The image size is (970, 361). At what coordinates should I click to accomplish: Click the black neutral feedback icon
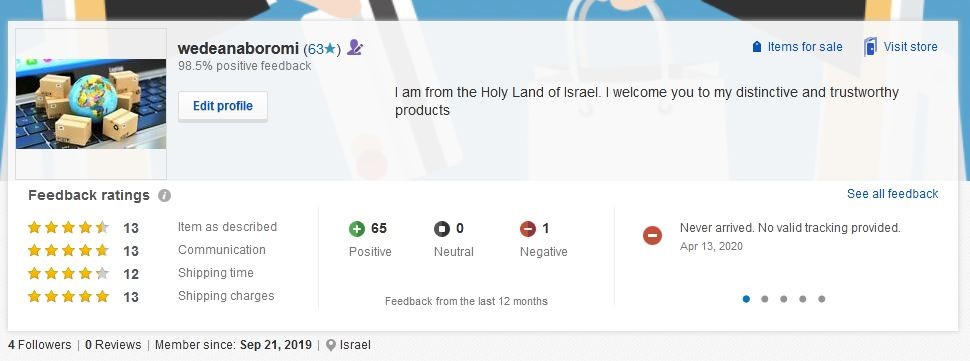442,229
